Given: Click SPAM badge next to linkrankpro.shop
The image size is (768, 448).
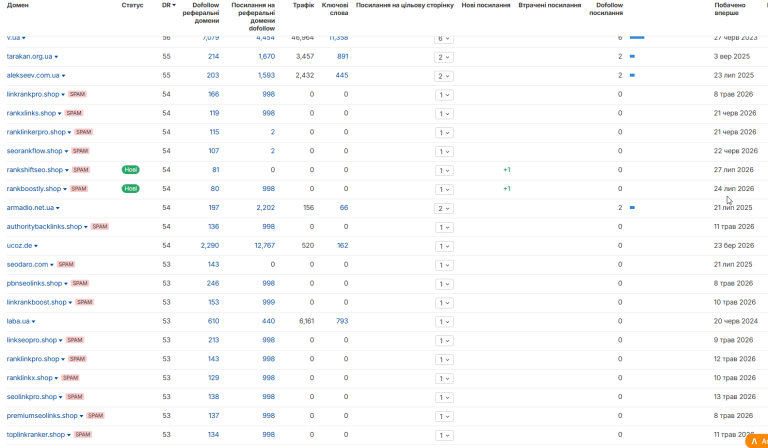Looking at the screenshot, I should pos(77,94).
